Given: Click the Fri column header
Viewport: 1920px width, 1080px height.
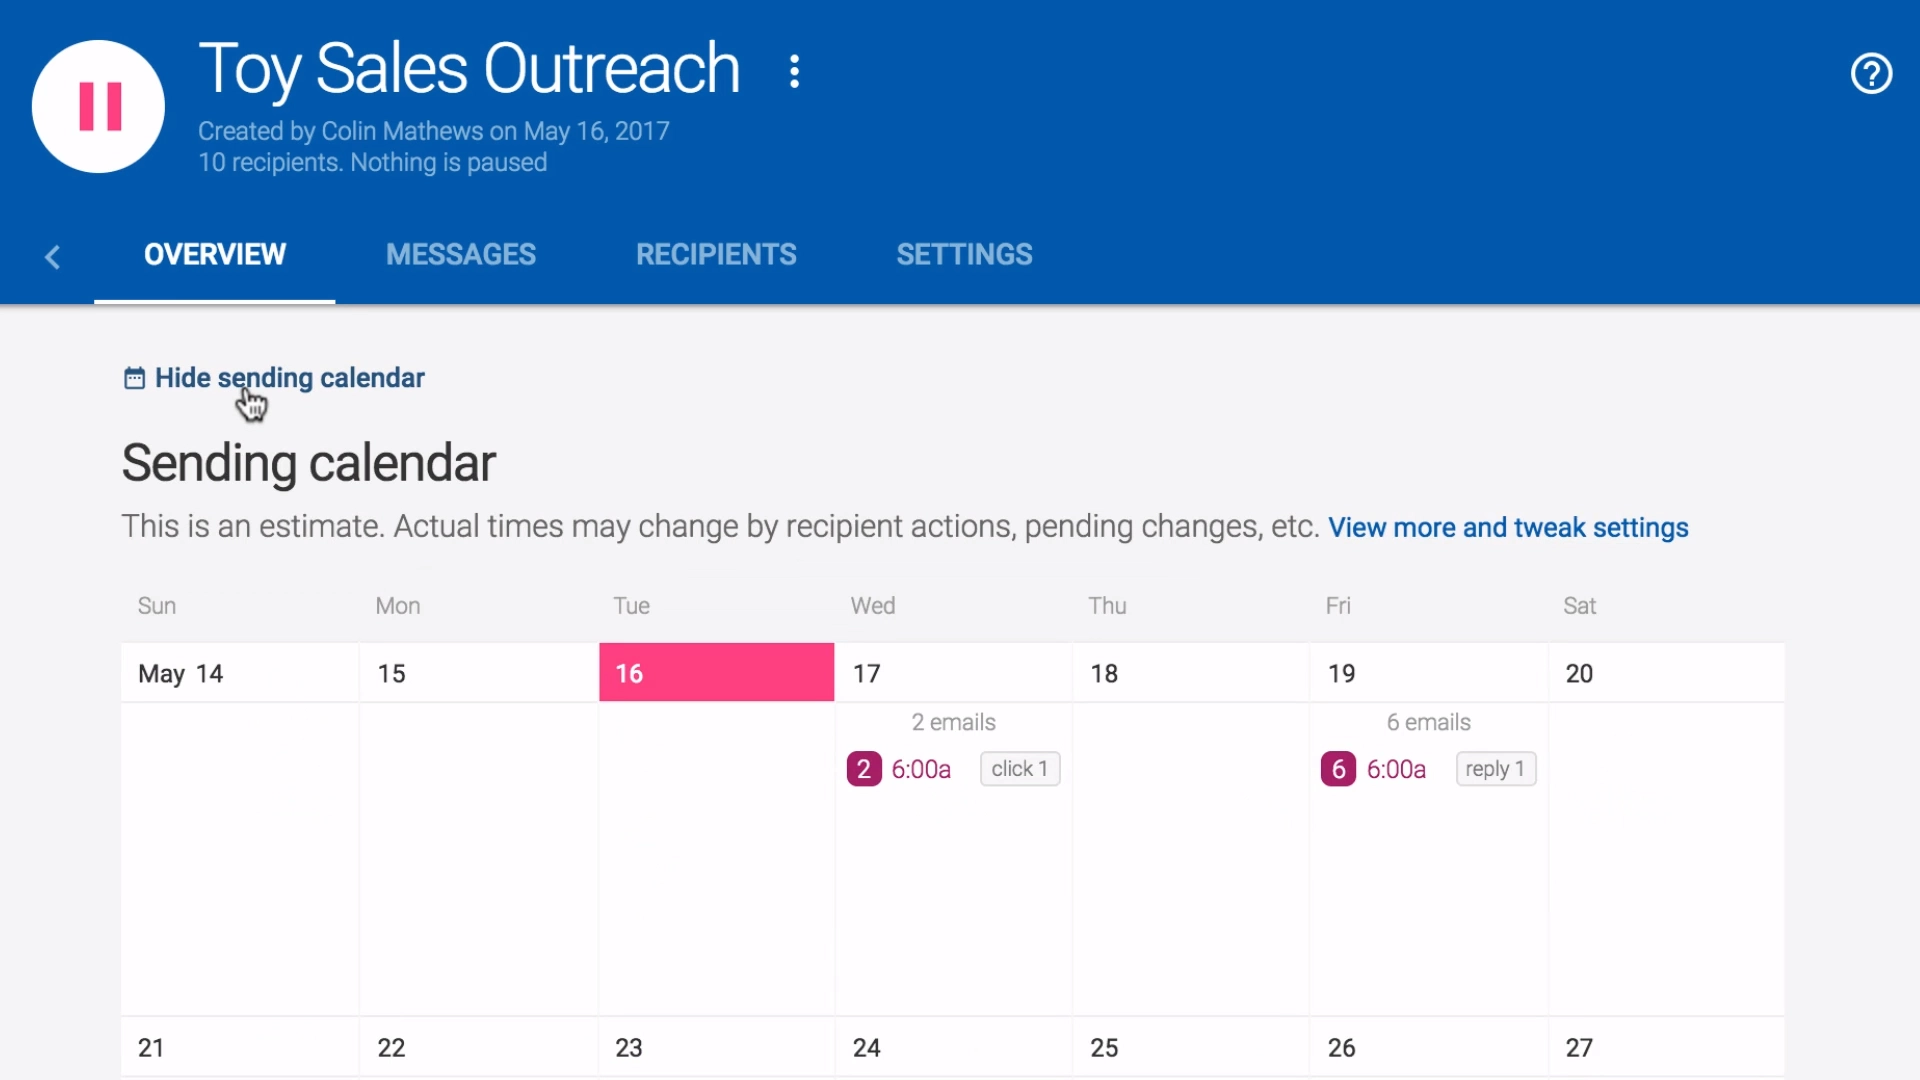Looking at the screenshot, I should [x=1338, y=606].
